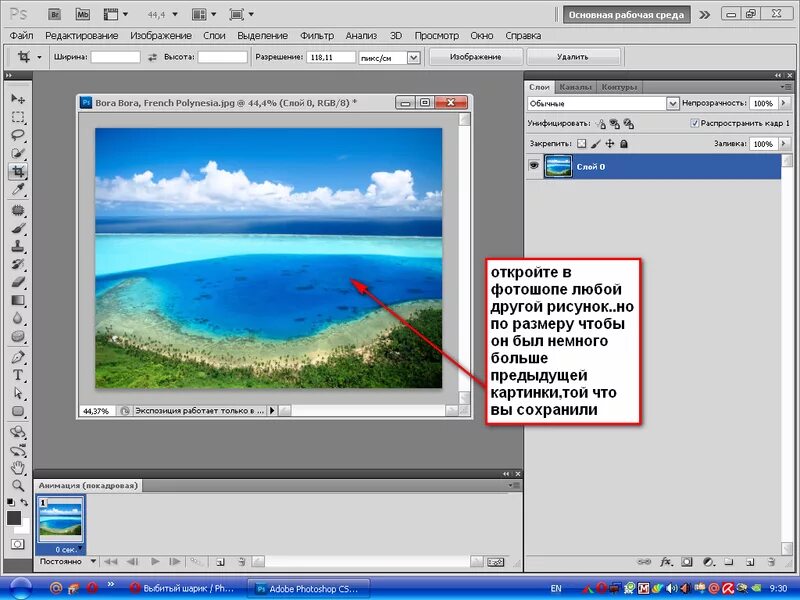Open the Редактирование menu
This screenshot has height=600, width=800.
point(82,36)
